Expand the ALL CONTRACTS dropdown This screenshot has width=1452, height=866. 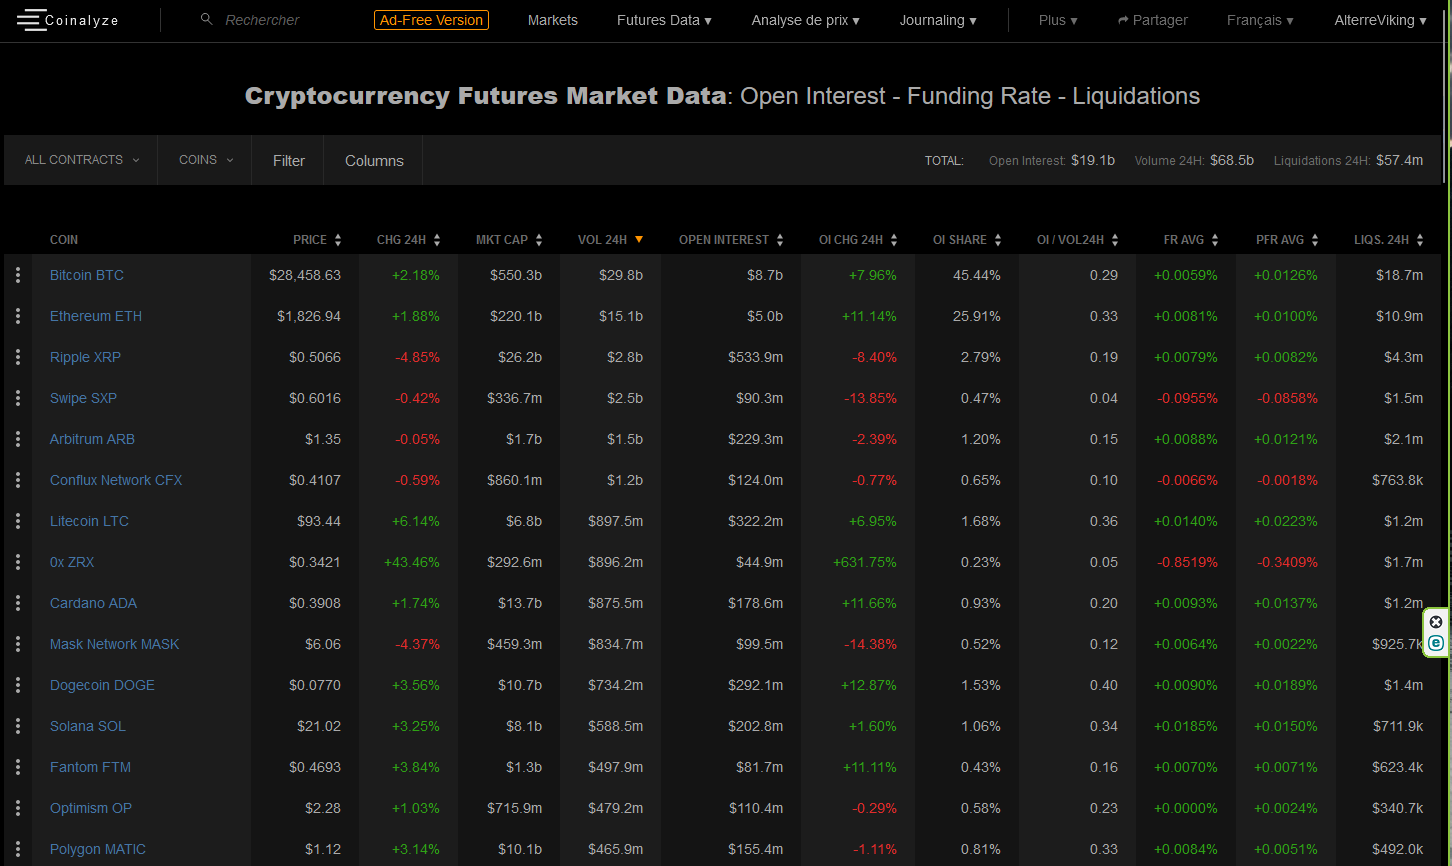point(82,160)
